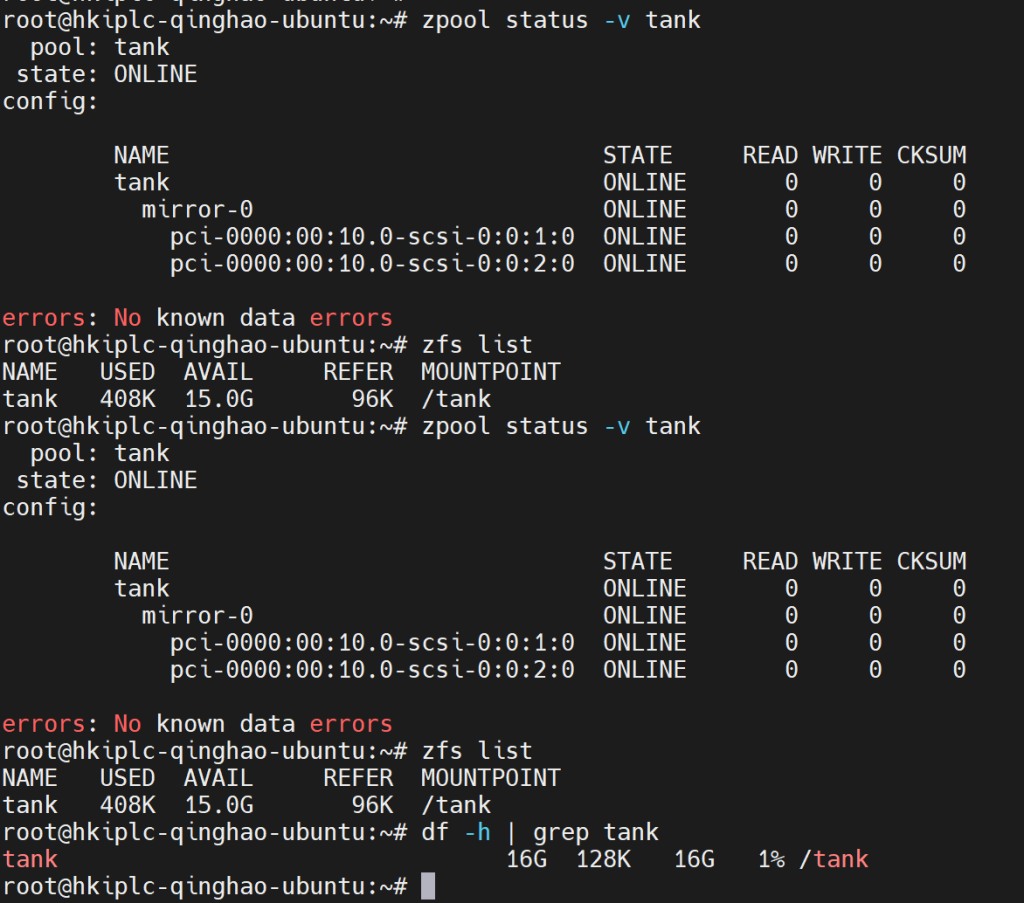The image size is (1024, 903).
Task: Click the first "zpool status -v tank" command
Action: 560,20
